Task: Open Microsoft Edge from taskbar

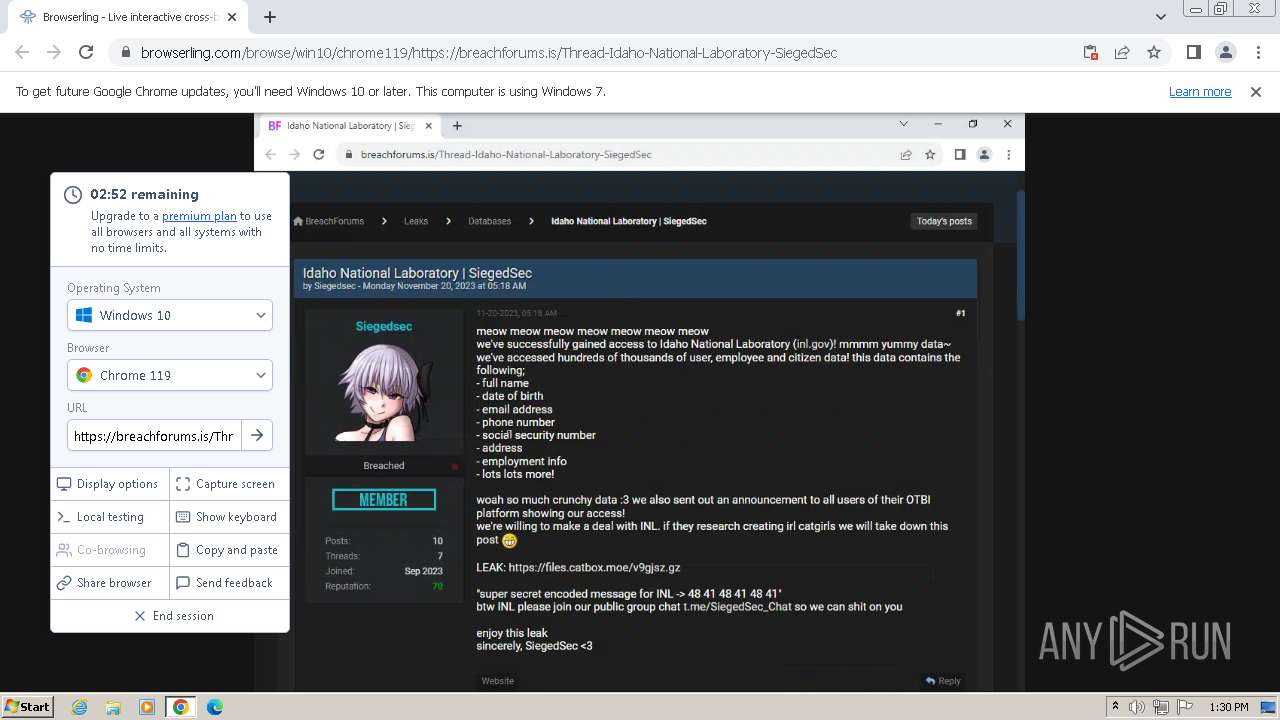Action: [x=215, y=707]
